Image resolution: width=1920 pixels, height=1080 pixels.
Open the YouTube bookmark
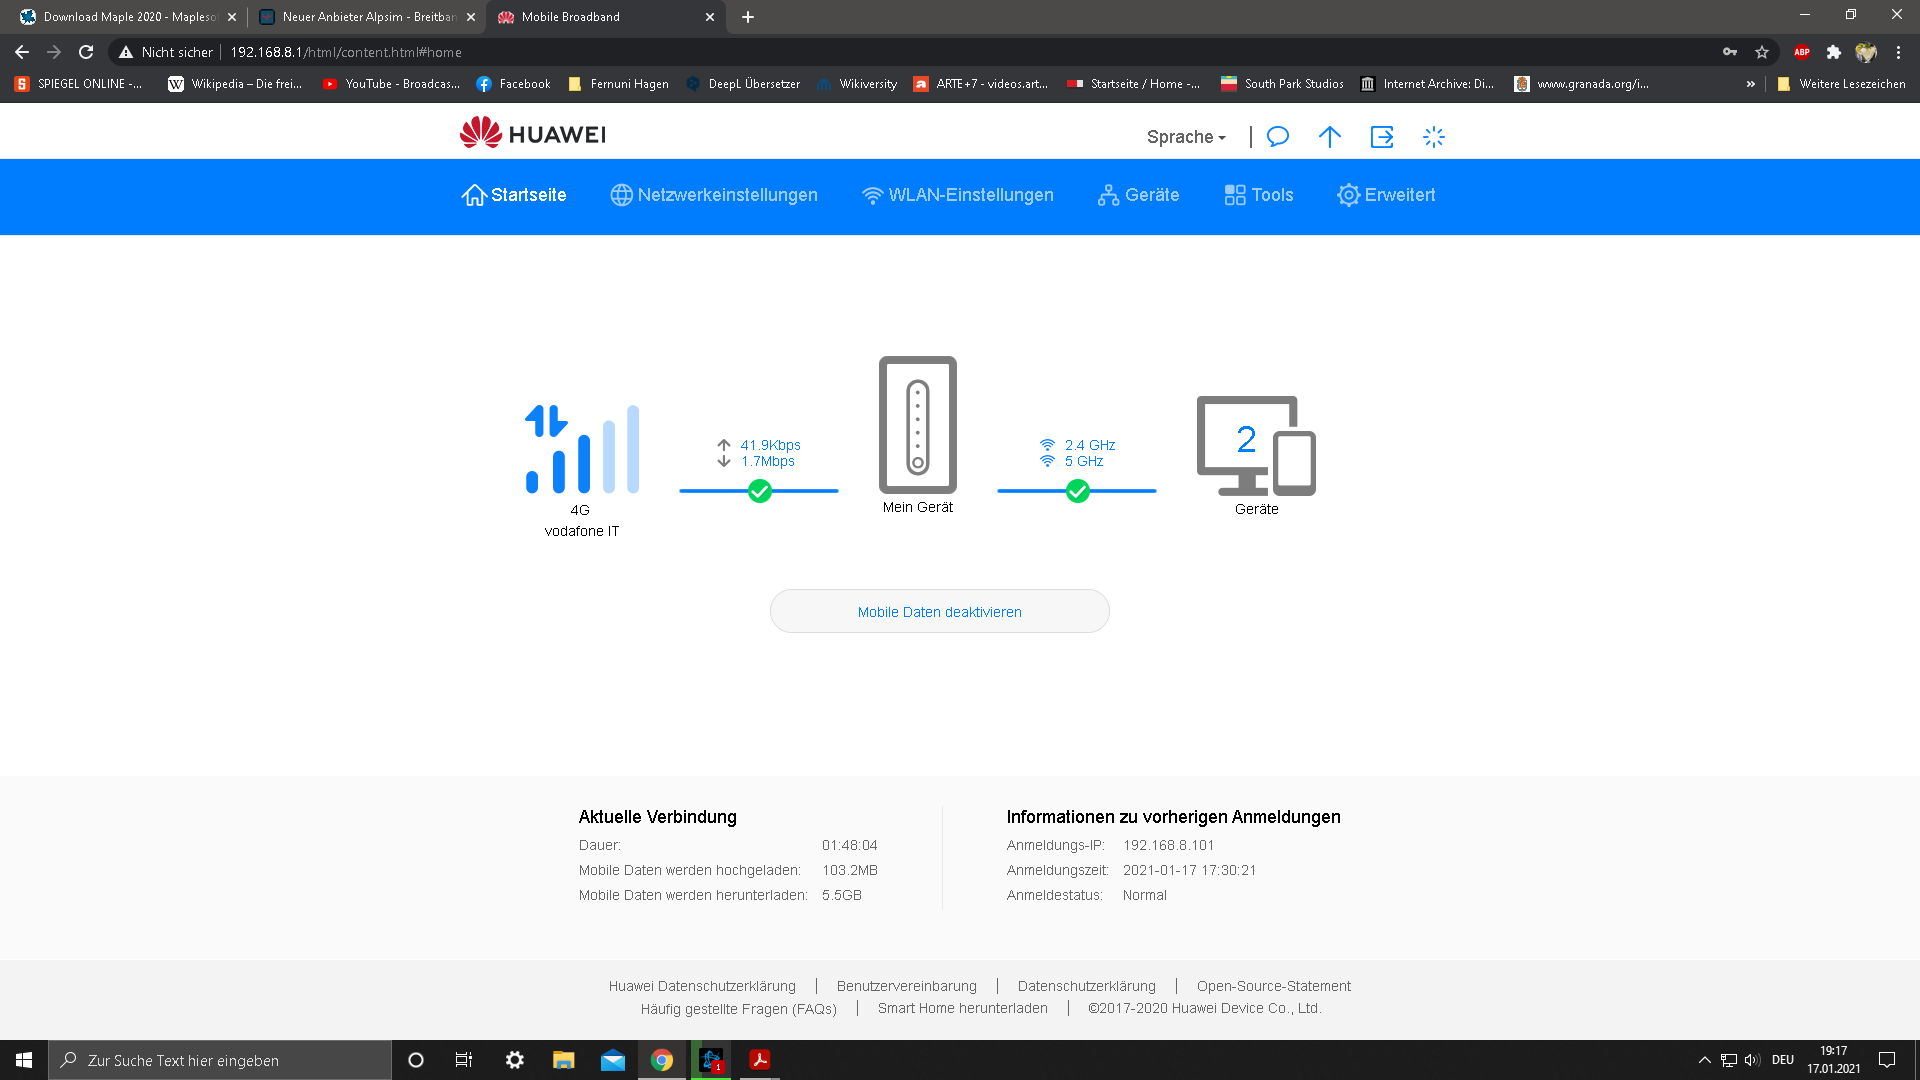pos(391,84)
